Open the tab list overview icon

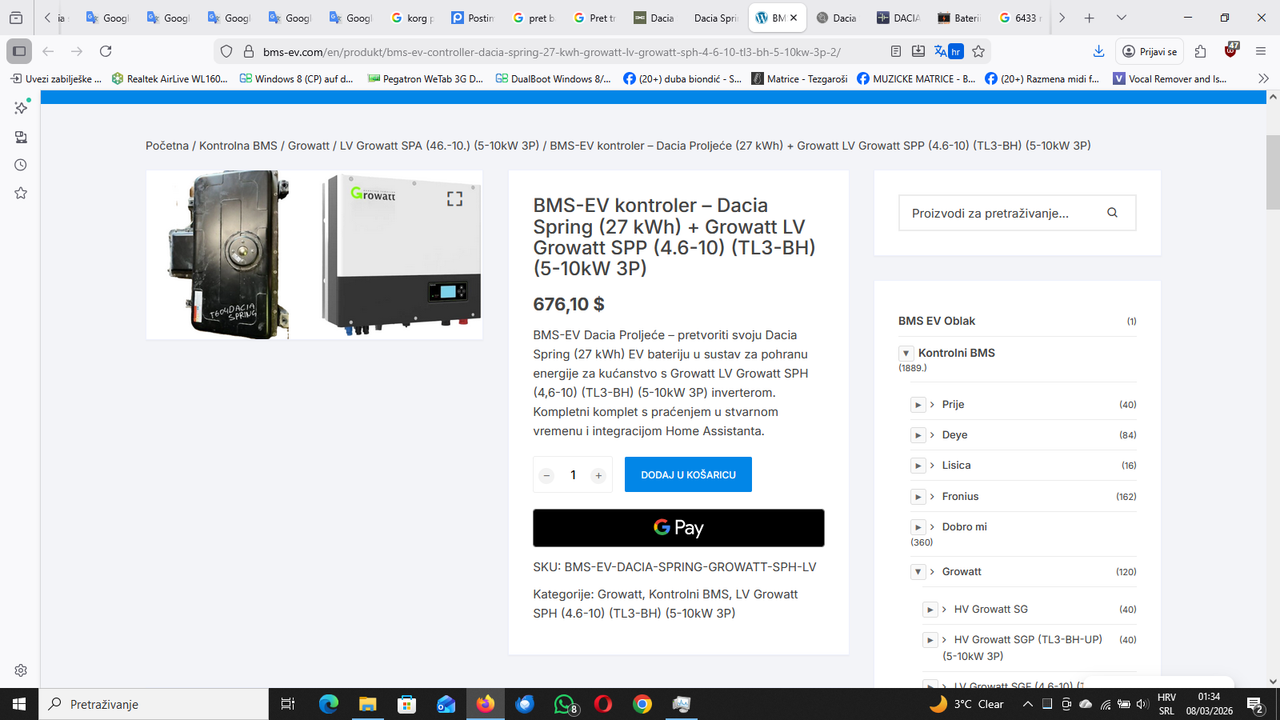[15, 18]
